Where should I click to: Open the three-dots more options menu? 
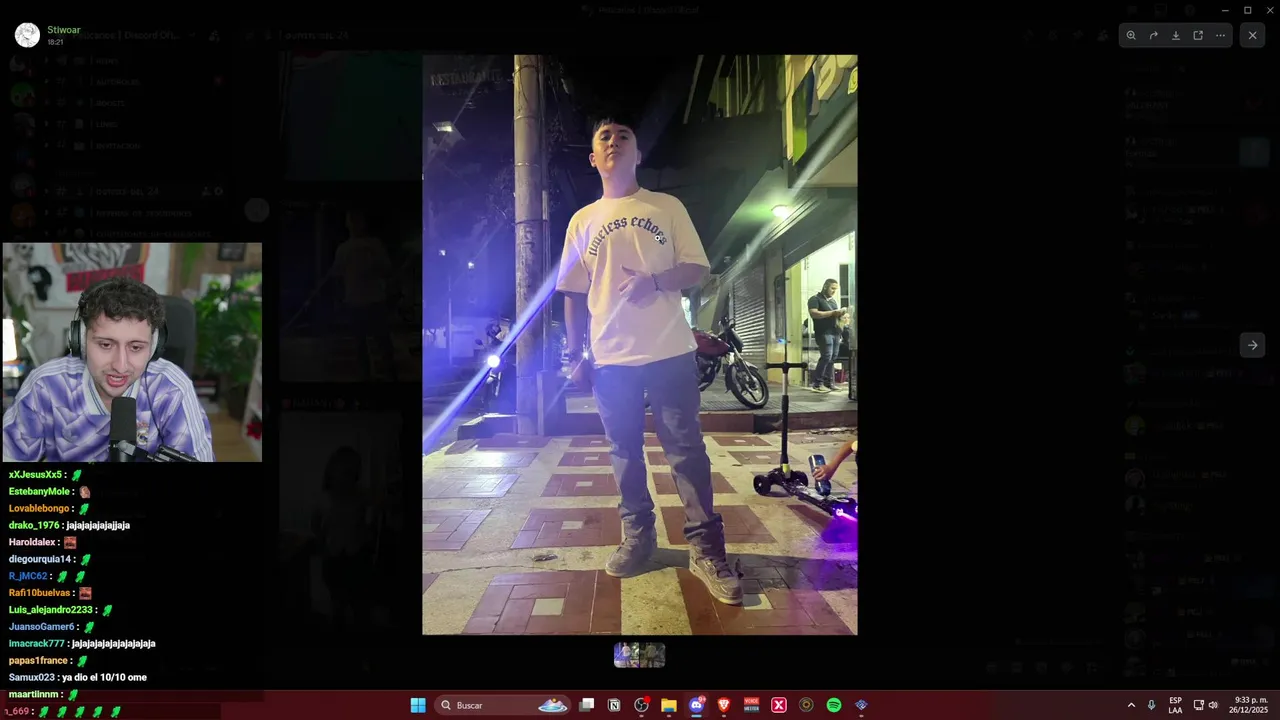pyautogui.click(x=1220, y=35)
